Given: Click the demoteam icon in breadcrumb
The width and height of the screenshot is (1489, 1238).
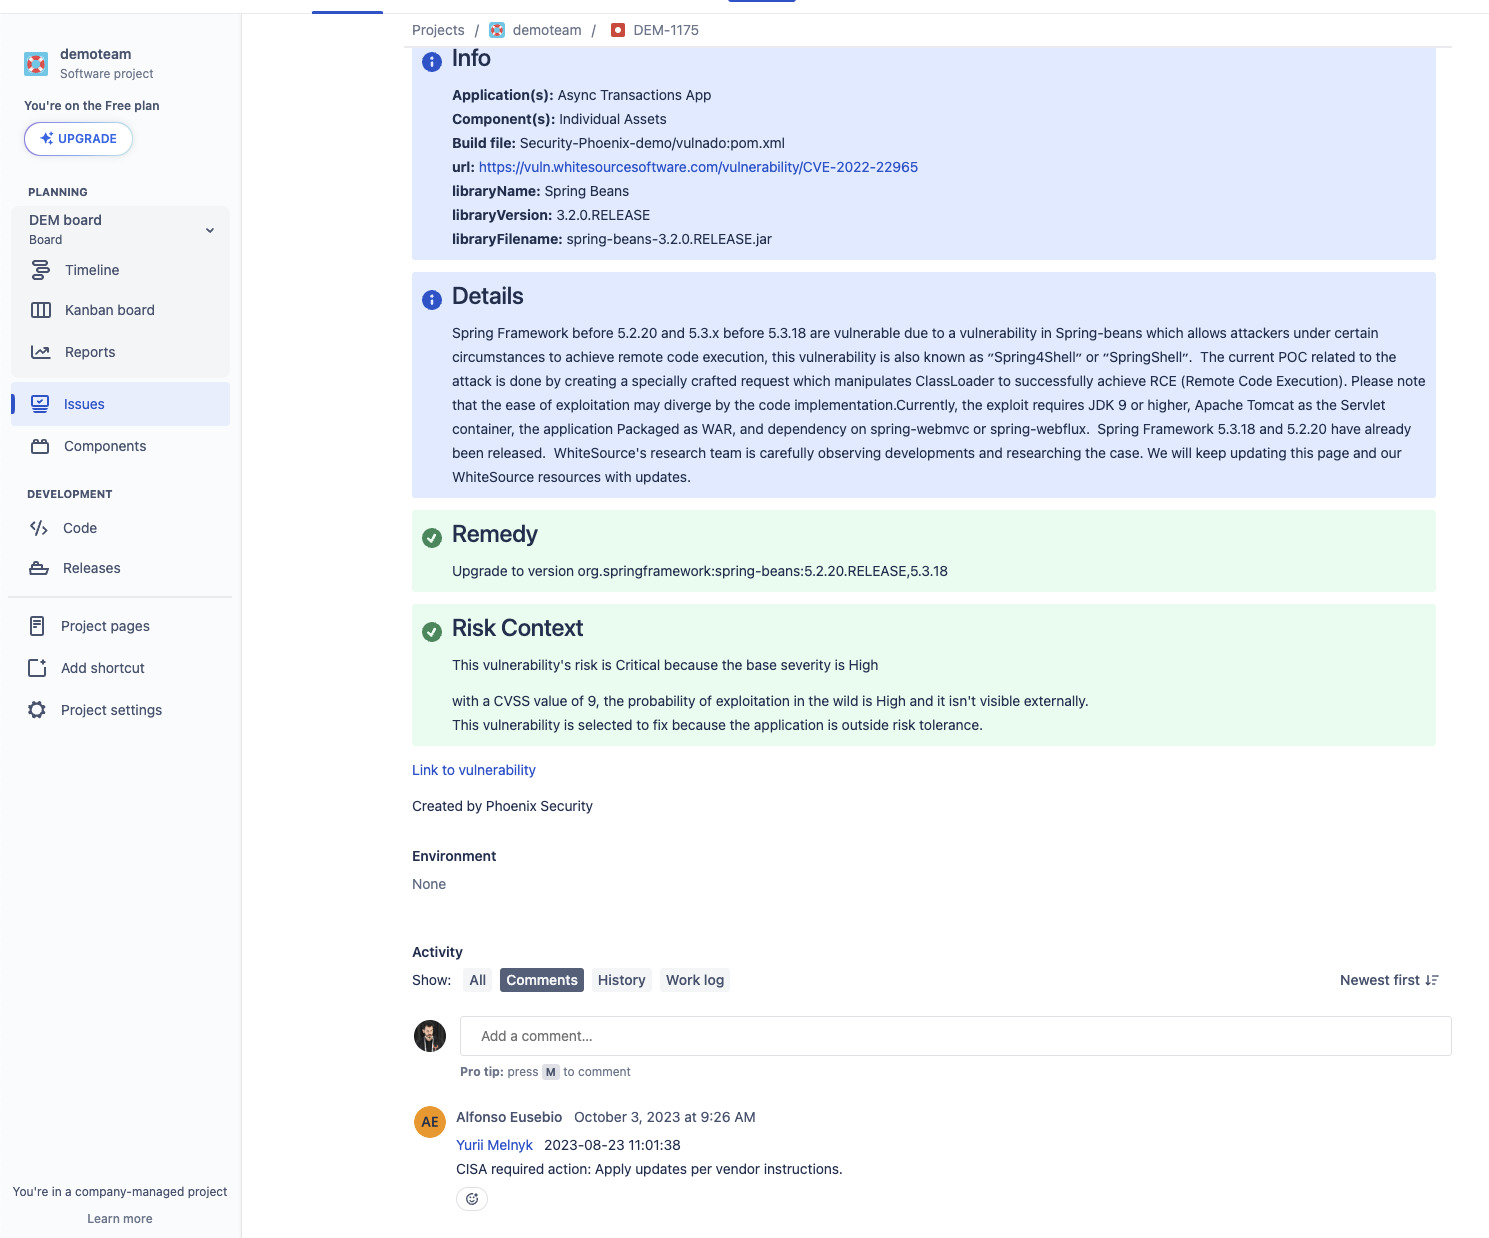Looking at the screenshot, I should pyautogui.click(x=497, y=30).
